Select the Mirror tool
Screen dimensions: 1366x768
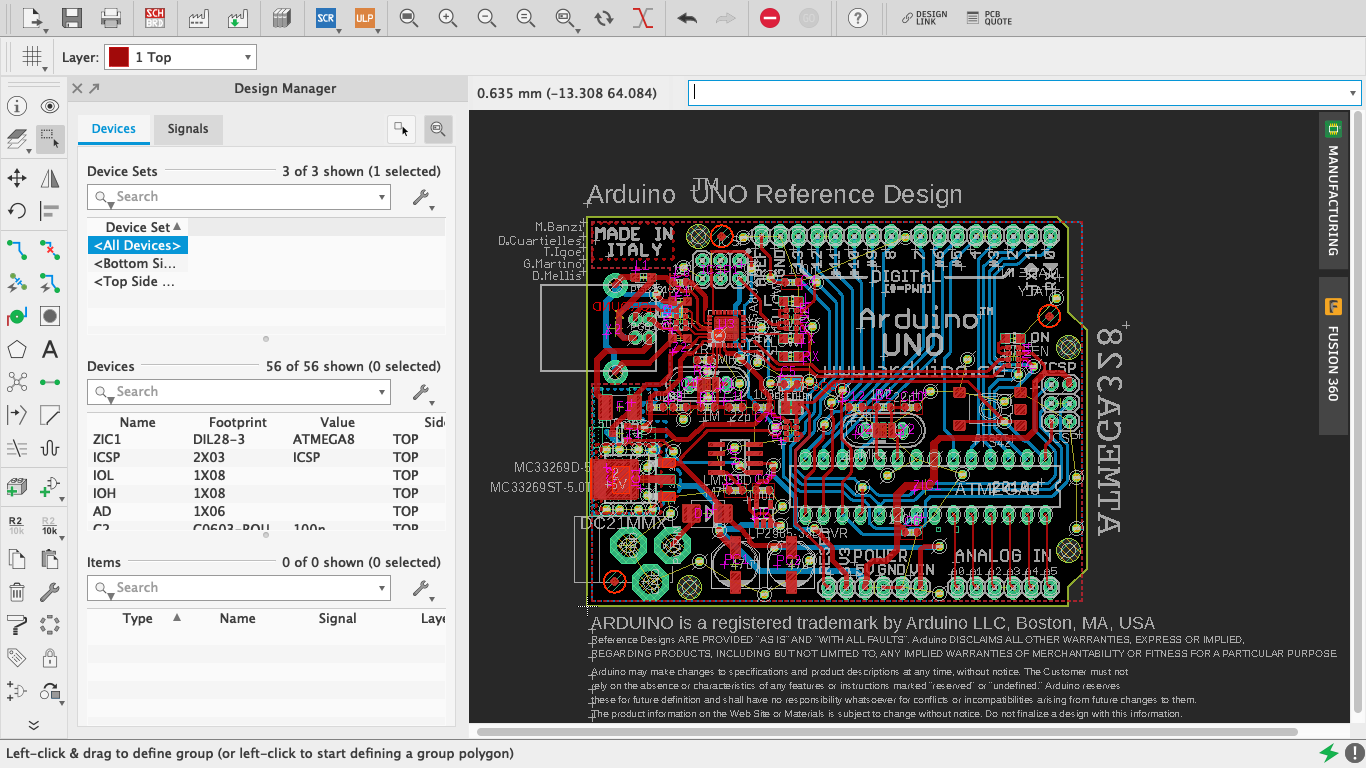[x=50, y=178]
